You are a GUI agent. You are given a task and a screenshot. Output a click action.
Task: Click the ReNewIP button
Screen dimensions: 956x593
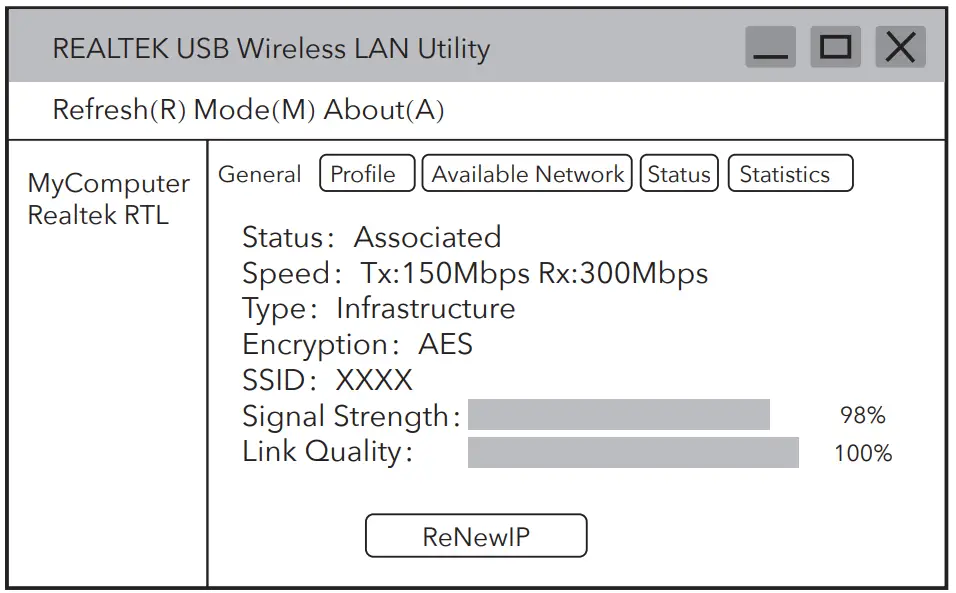click(476, 535)
